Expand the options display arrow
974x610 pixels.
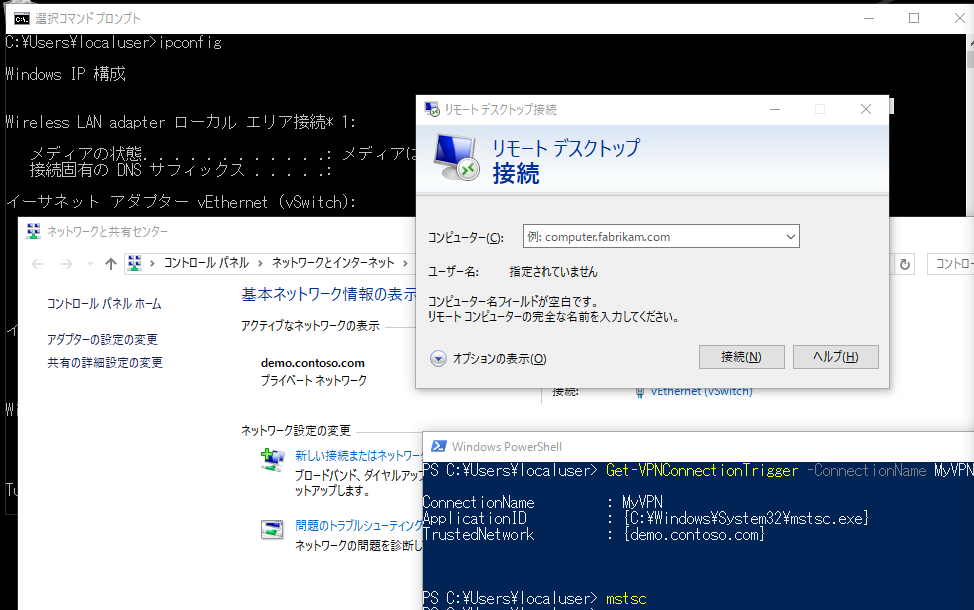[x=438, y=358]
